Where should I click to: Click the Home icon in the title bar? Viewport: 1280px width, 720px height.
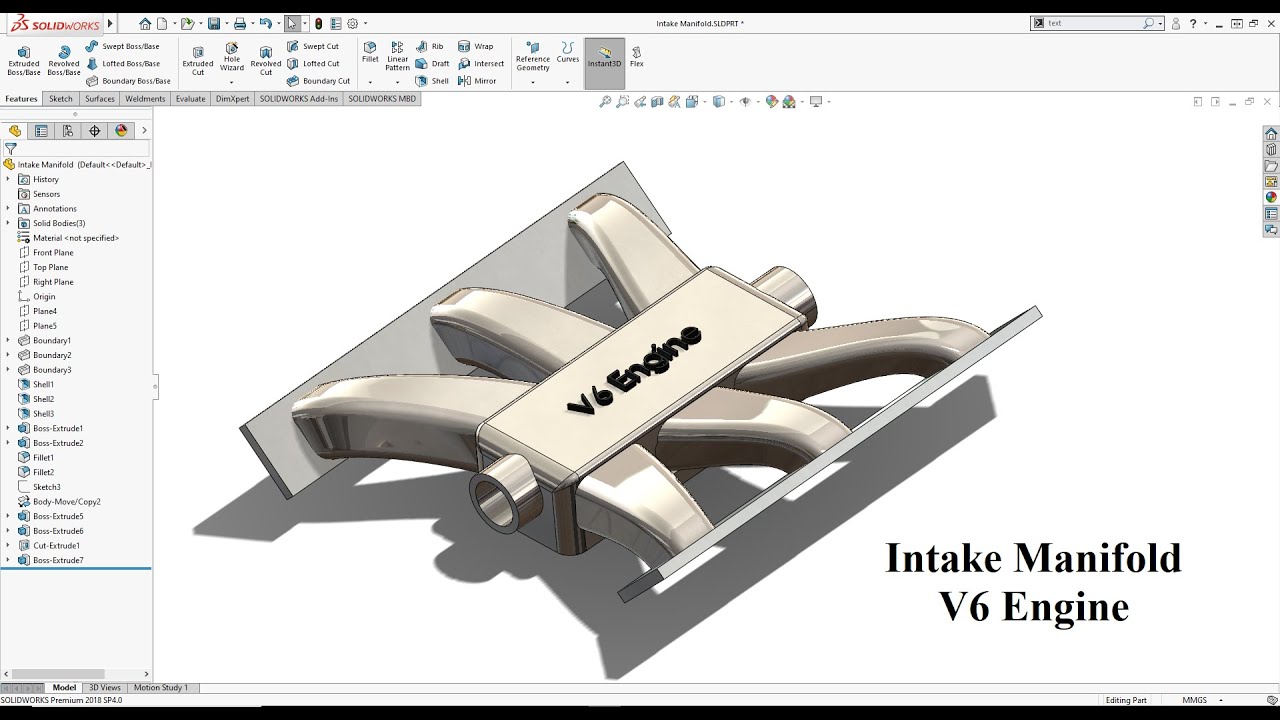pos(145,23)
